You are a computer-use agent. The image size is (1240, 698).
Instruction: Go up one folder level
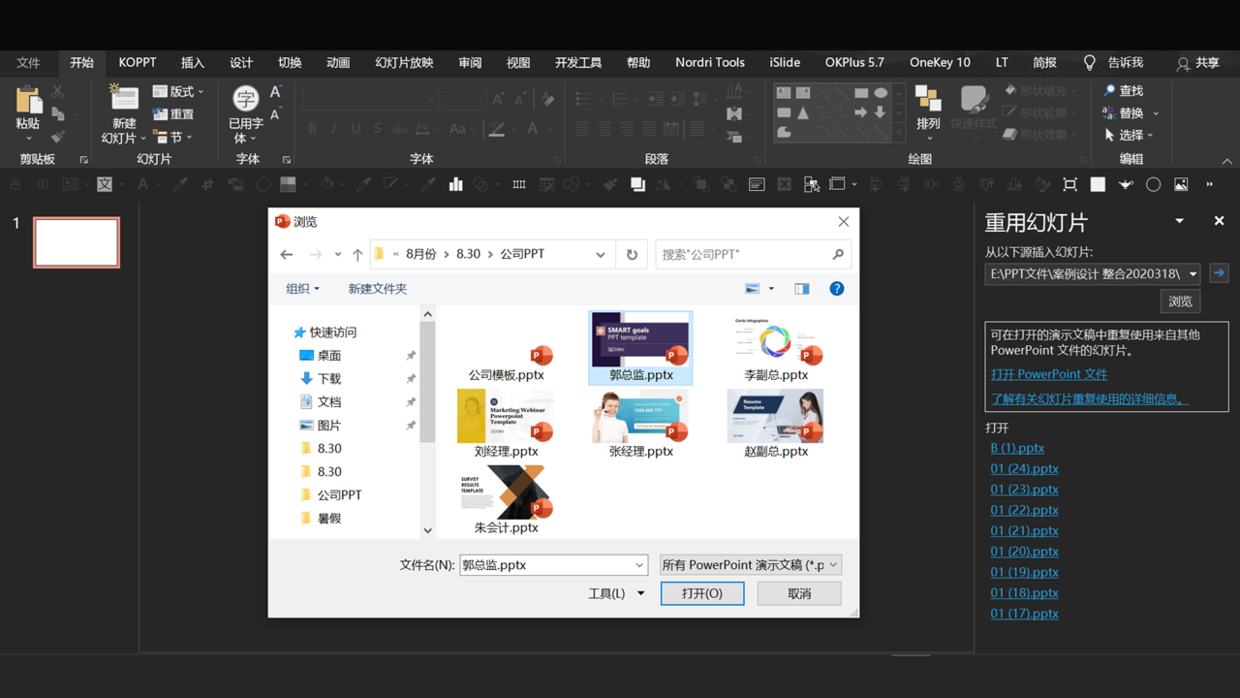pyautogui.click(x=357, y=255)
